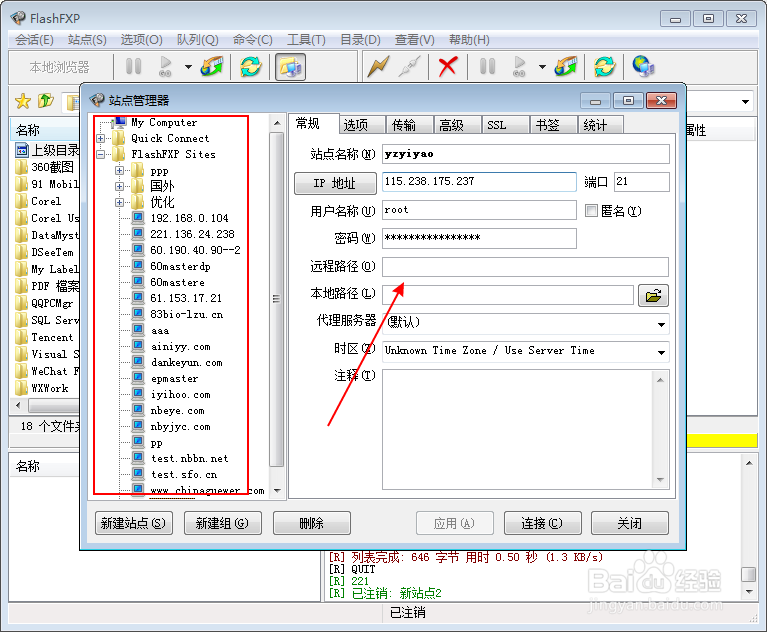Click the 删除 button
This screenshot has height=632, width=767.
312,523
